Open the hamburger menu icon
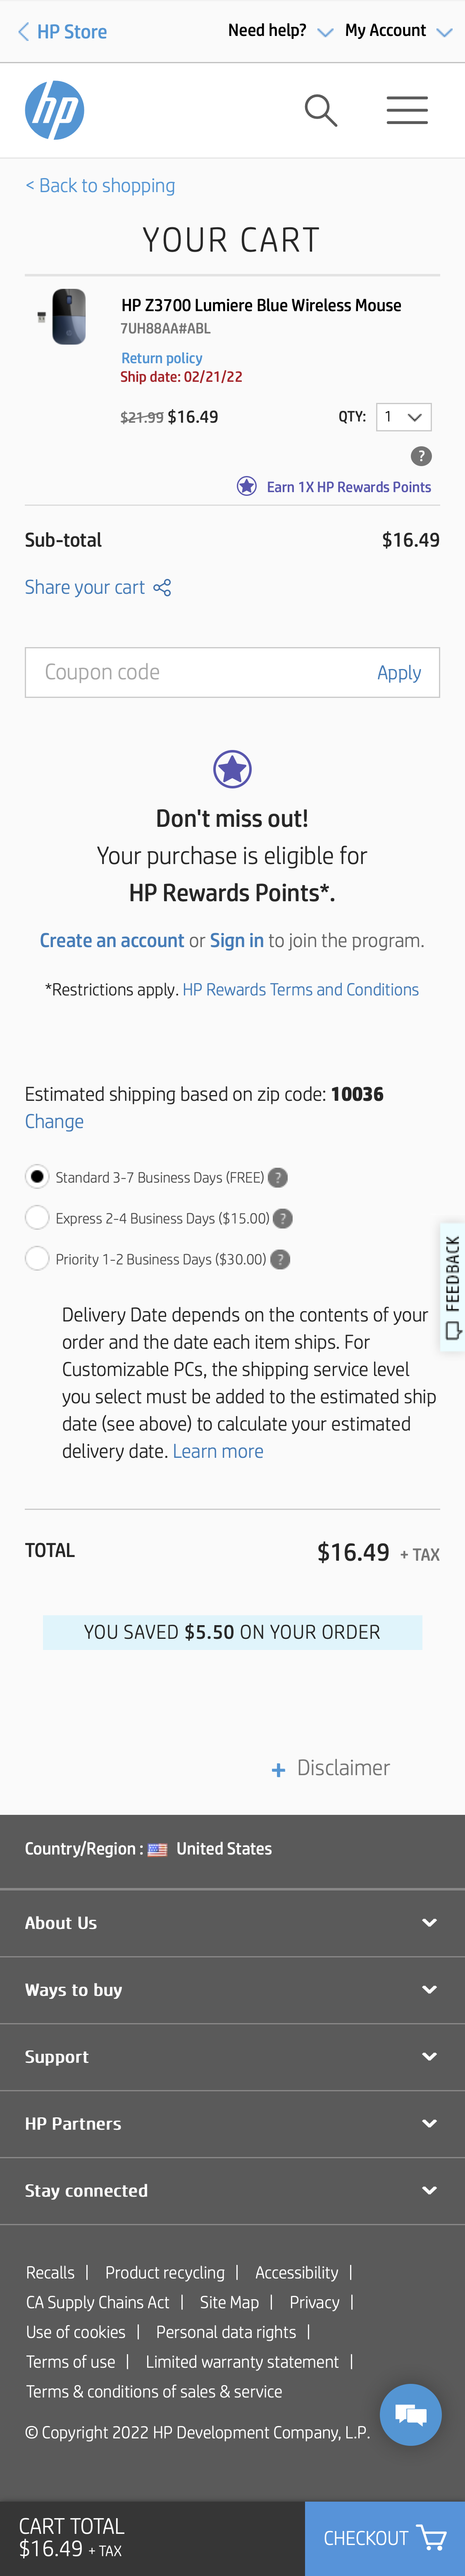 [407, 110]
